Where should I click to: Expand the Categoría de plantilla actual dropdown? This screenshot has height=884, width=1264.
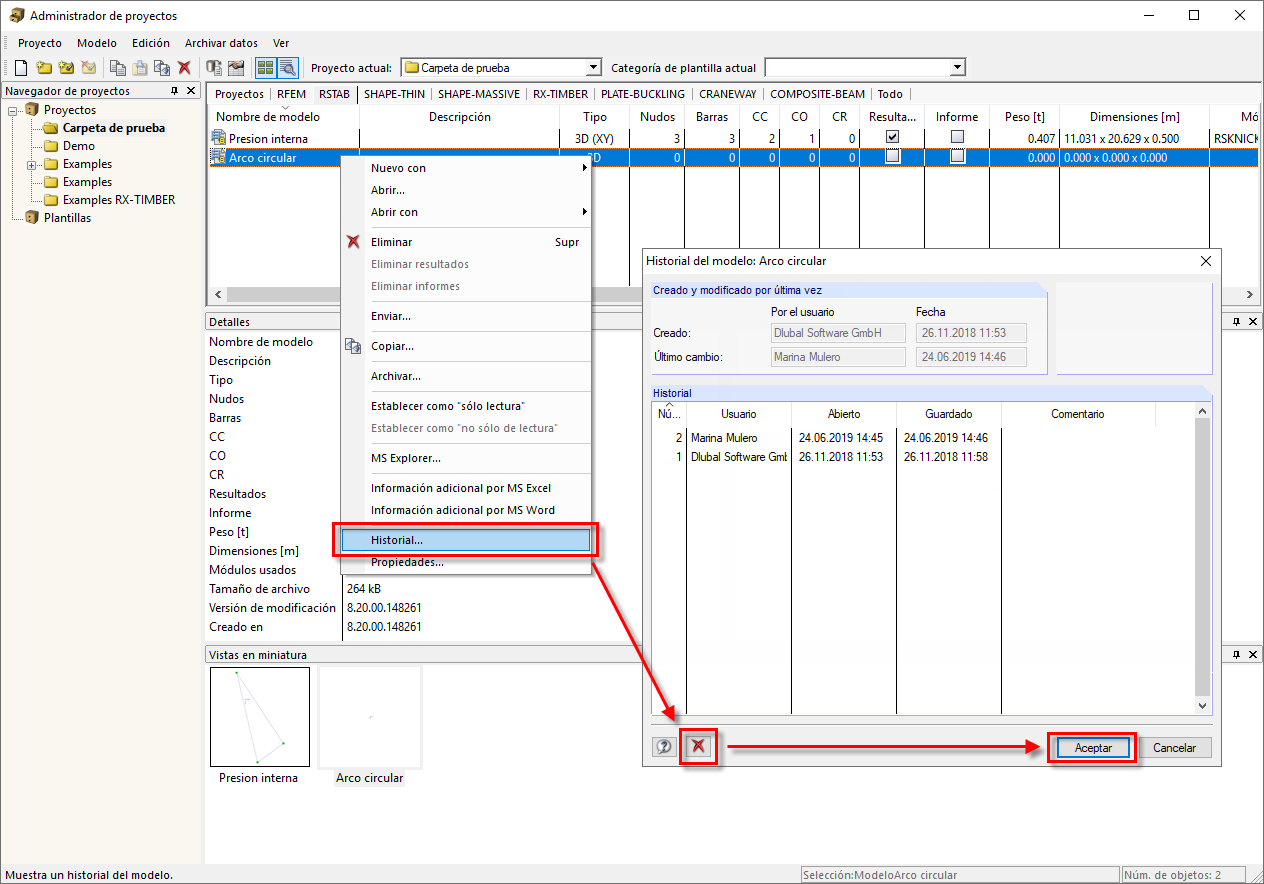pos(958,67)
